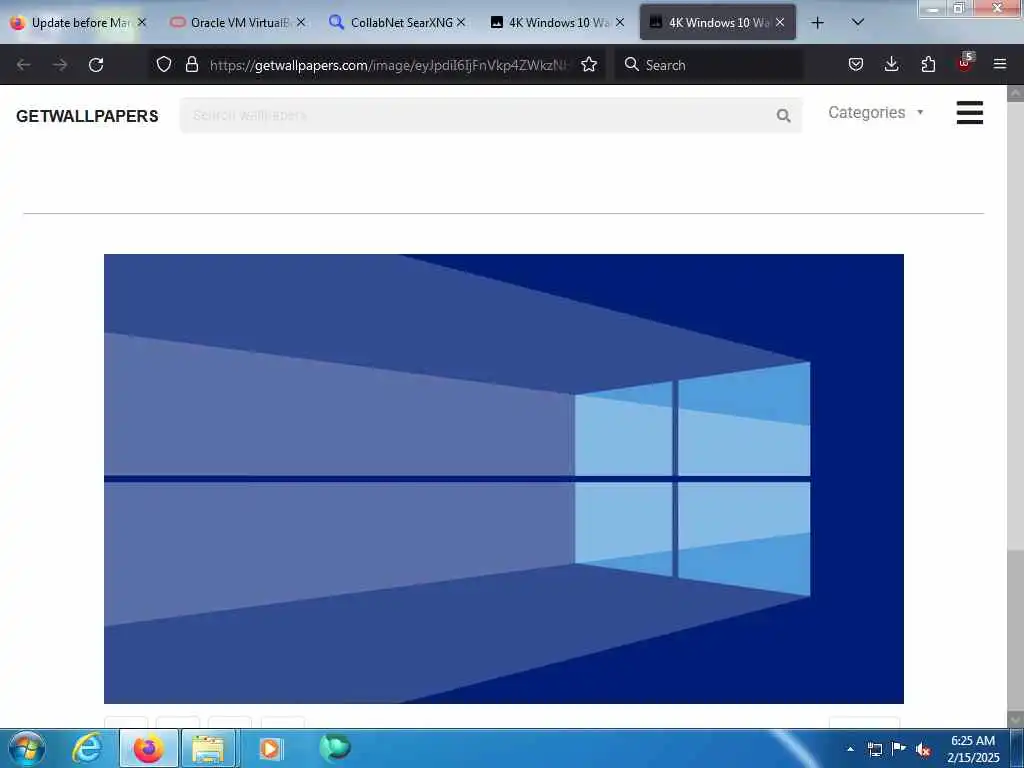Open the extensions puzzle icon
The image size is (1024, 768).
pos(928,64)
